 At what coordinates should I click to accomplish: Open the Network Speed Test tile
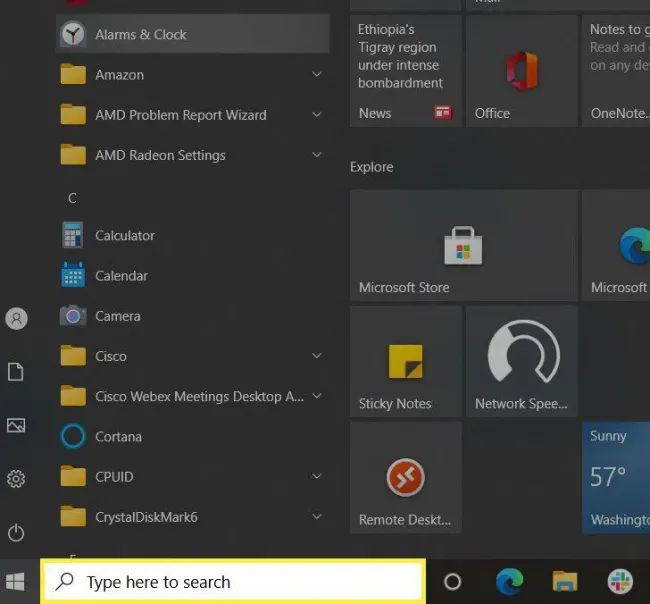(521, 362)
